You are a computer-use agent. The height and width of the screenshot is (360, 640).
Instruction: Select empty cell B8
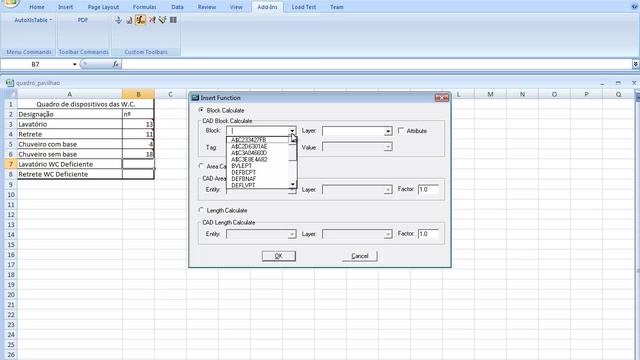[138, 174]
